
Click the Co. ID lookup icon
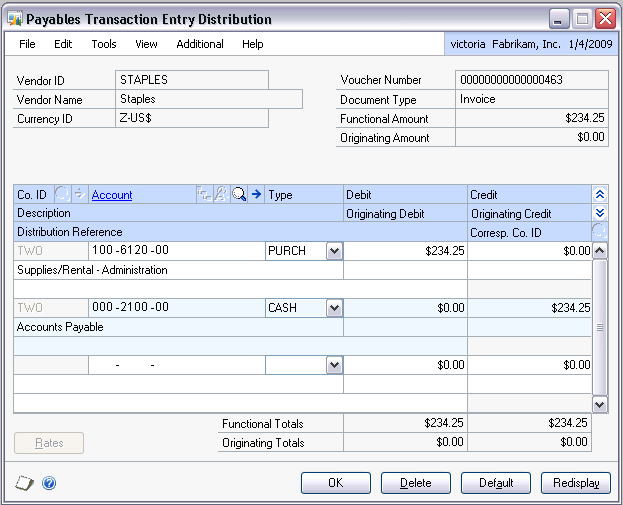[x=63, y=195]
